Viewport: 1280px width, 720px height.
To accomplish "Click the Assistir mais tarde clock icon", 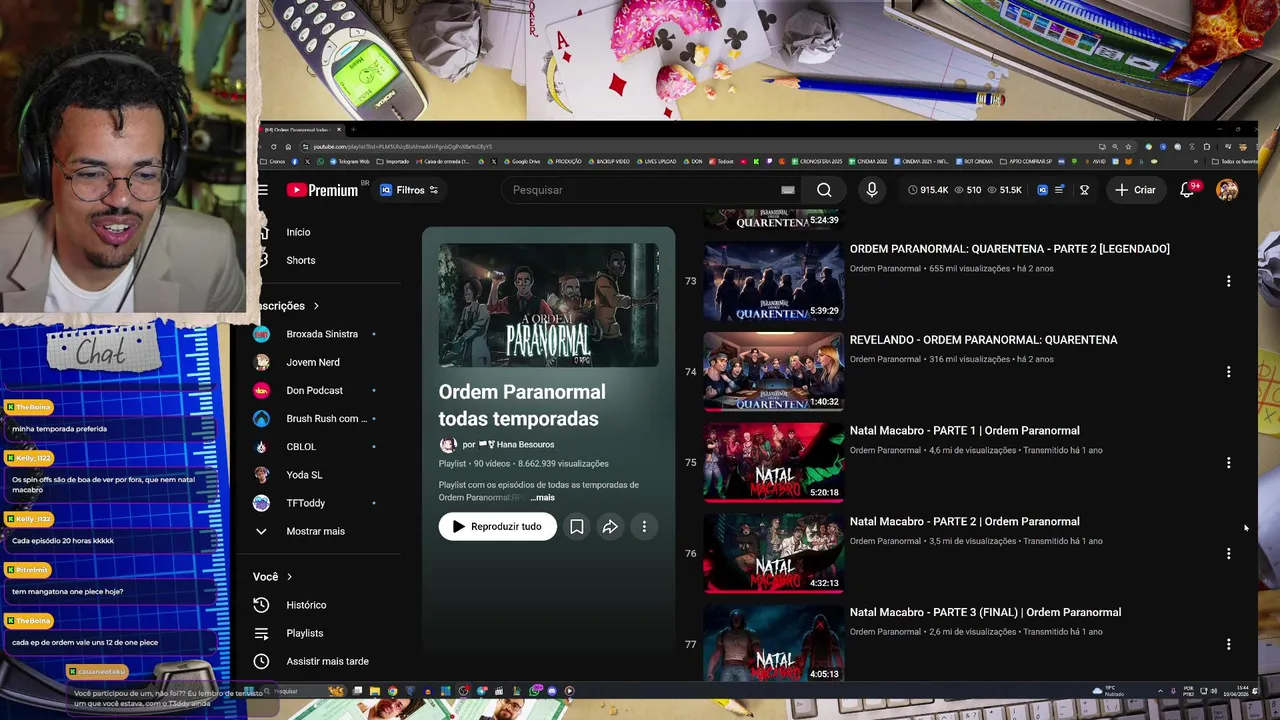I will tap(261, 661).
